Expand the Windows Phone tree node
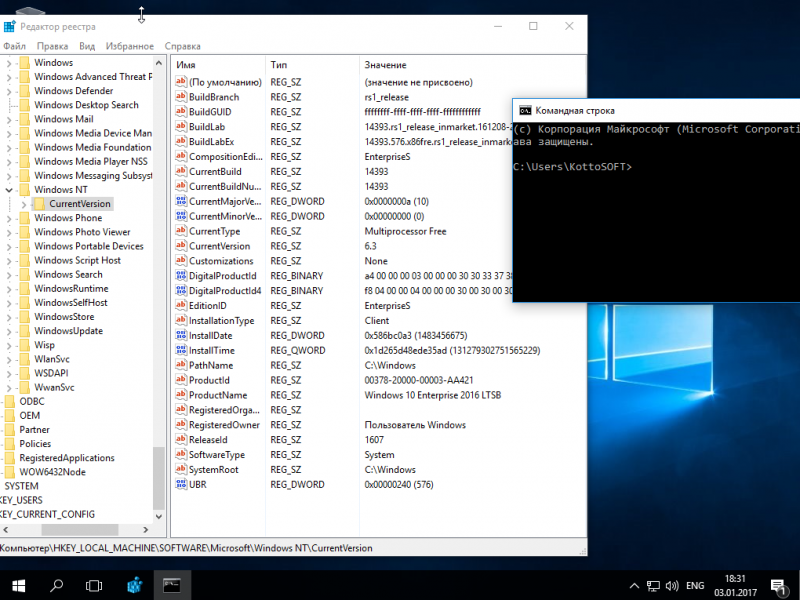800x600 pixels. [x=9, y=218]
